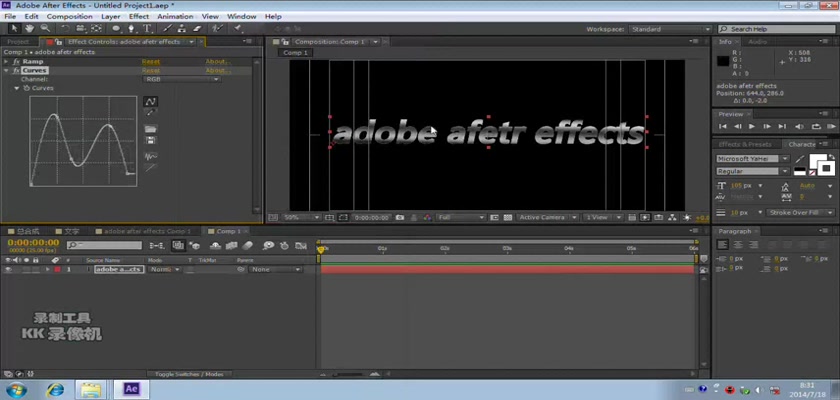840x400 pixels.
Task: Select the Brush tool
Action: click(167, 28)
